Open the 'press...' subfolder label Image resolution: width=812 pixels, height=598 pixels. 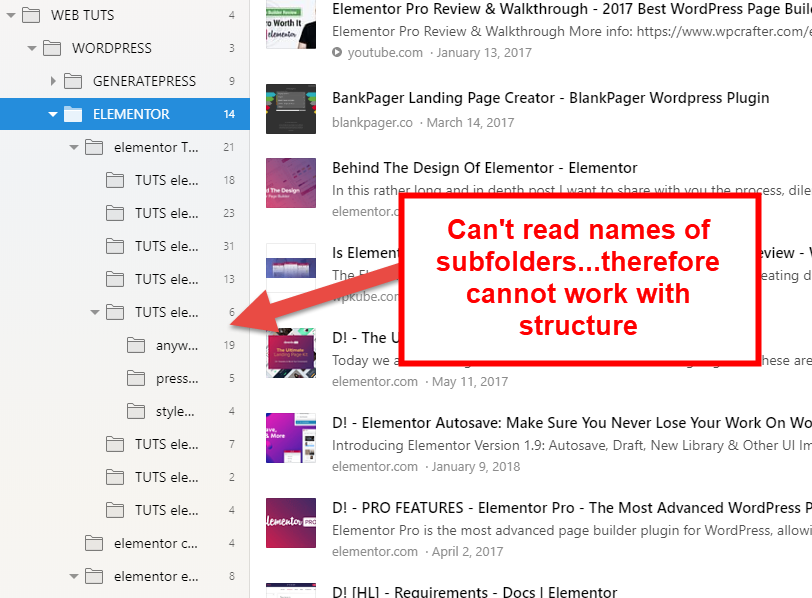point(177,378)
